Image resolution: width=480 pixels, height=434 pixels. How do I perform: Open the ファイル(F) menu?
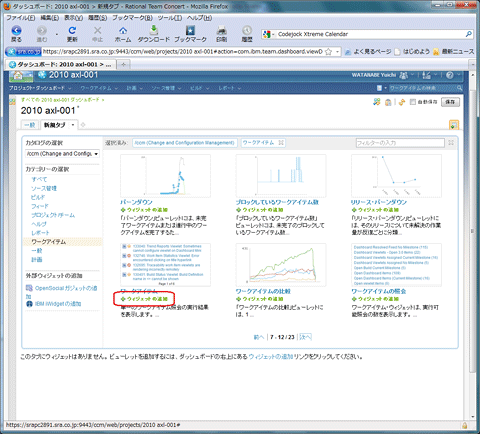[x=21, y=18]
